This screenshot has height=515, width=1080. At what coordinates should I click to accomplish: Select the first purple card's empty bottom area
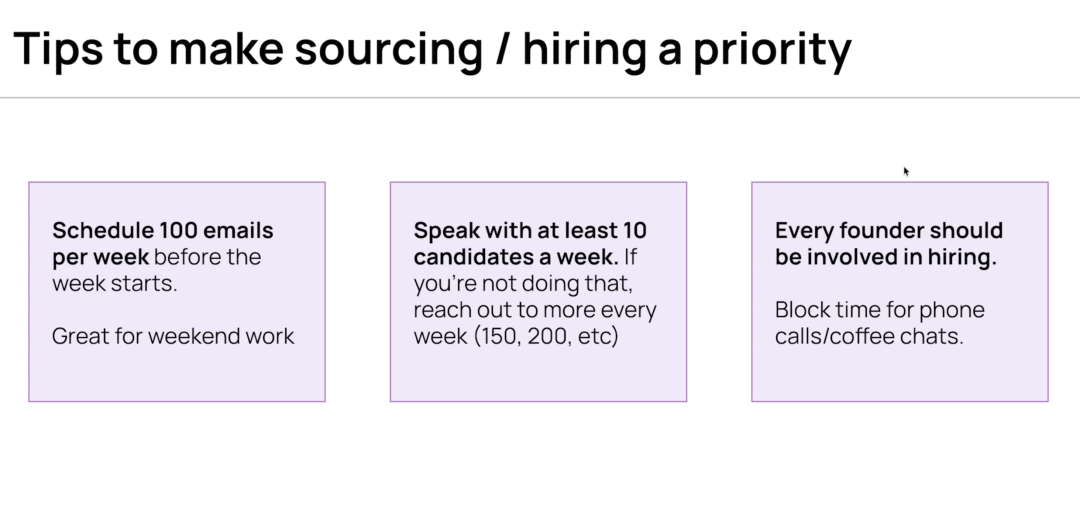pos(177,377)
